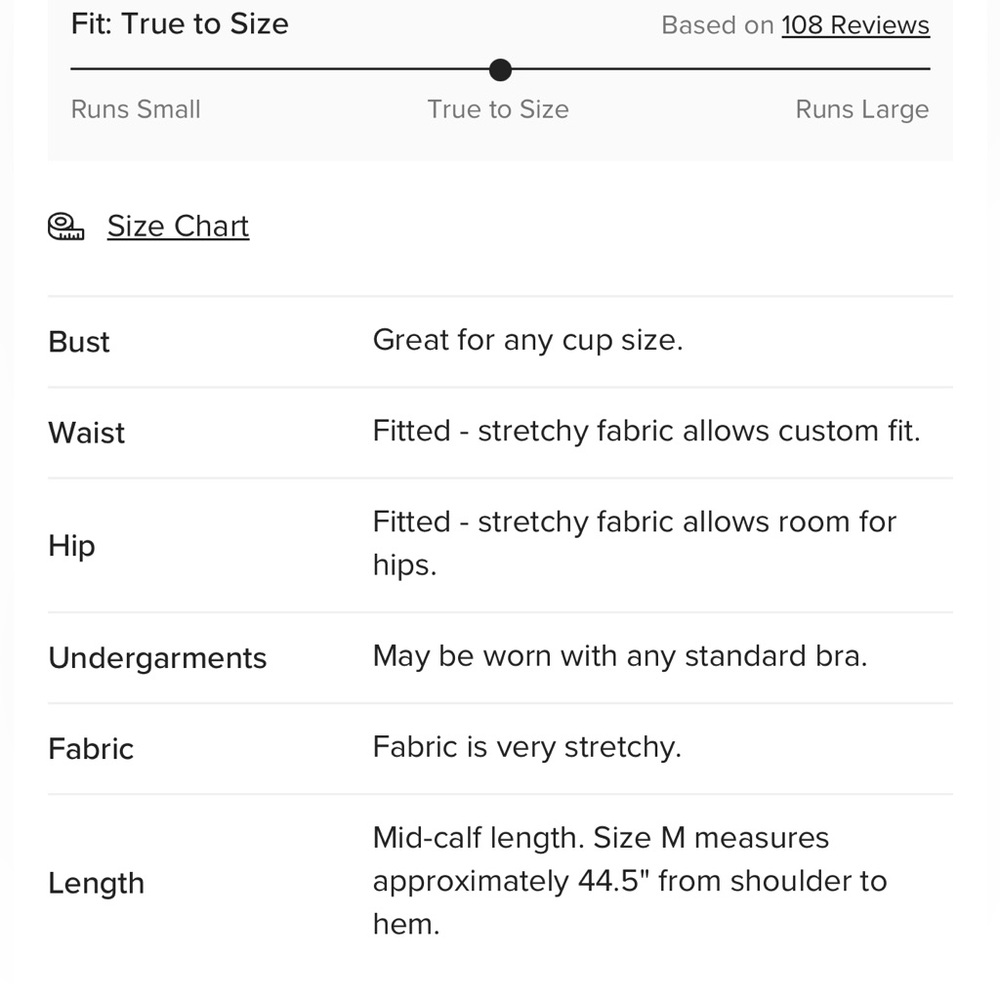Click the Length row label
1000x1000 pixels.
96,884
